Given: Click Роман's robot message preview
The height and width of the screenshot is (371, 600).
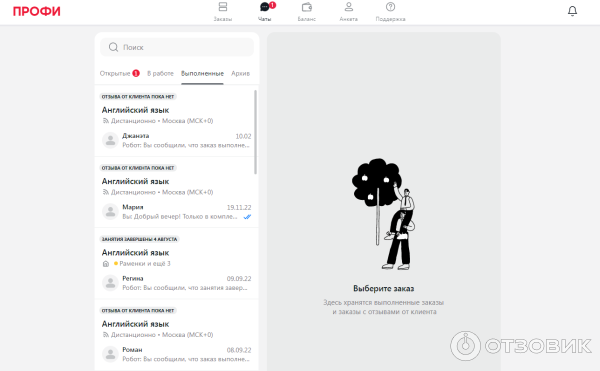Looking at the screenshot, I should tap(186, 359).
